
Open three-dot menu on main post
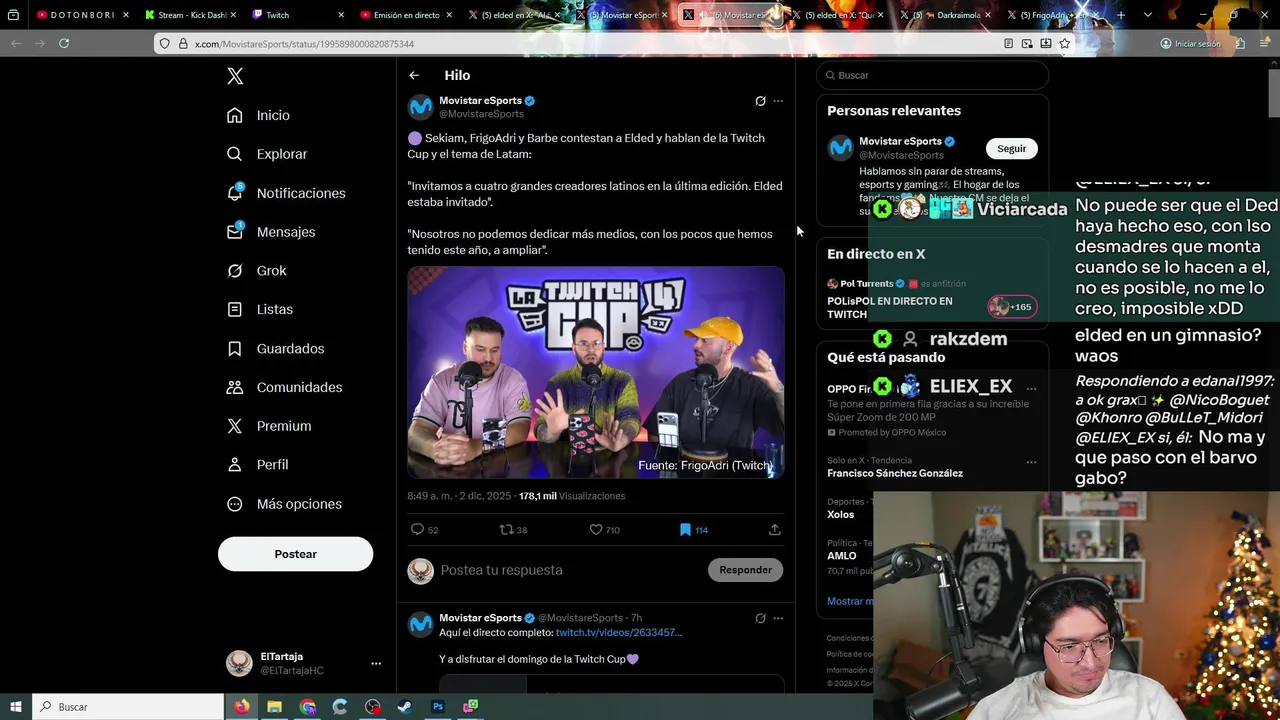point(778,101)
